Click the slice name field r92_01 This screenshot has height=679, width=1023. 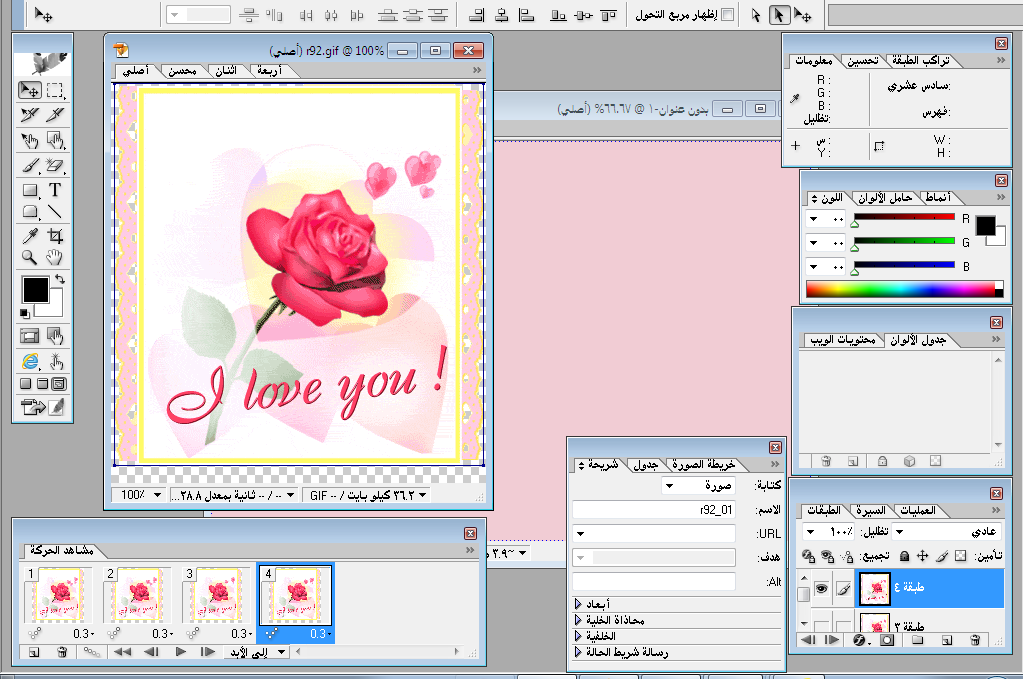[653, 509]
